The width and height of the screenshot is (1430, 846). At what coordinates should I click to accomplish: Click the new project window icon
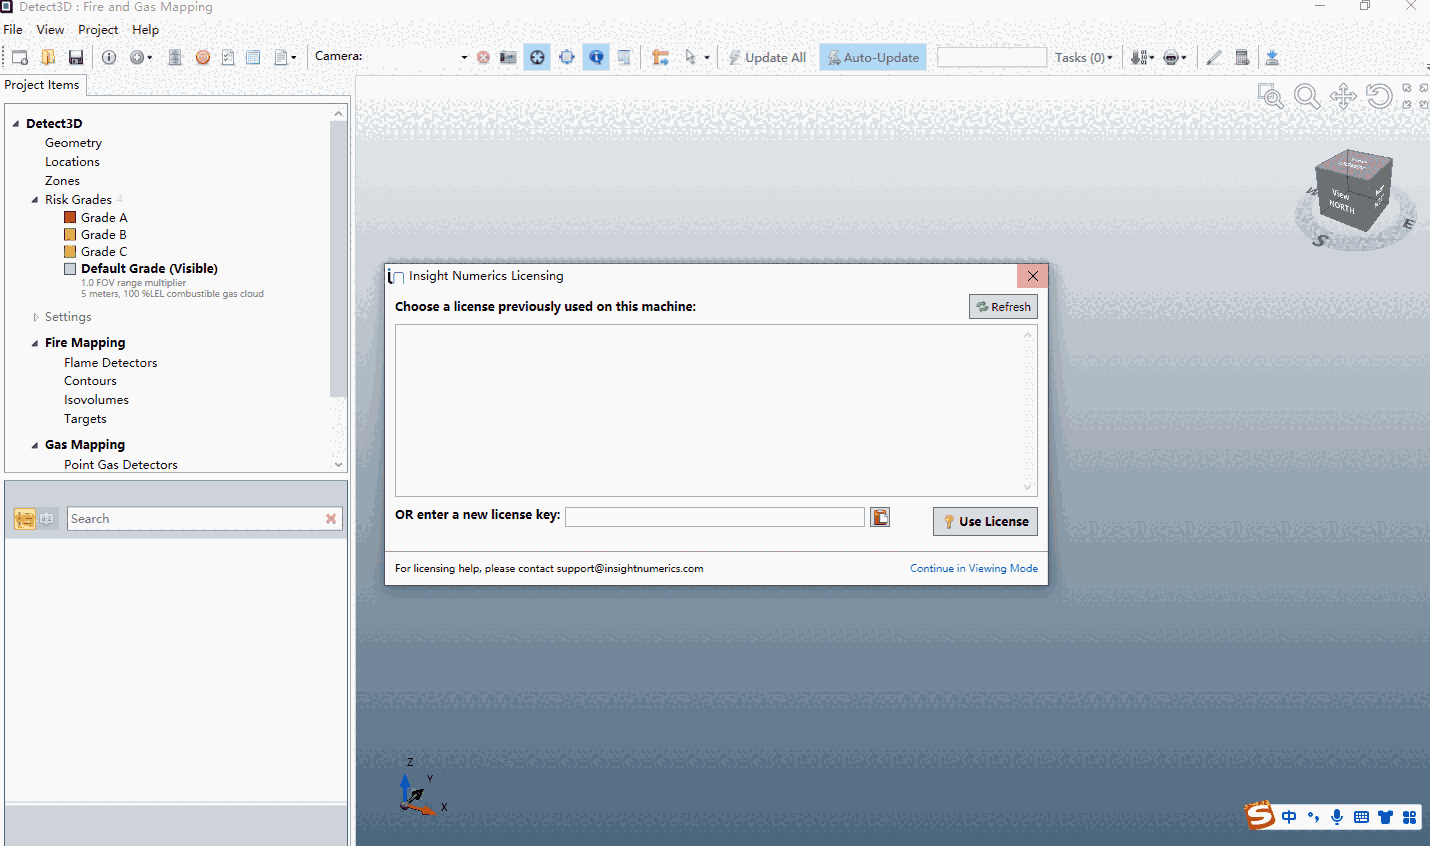click(x=20, y=57)
